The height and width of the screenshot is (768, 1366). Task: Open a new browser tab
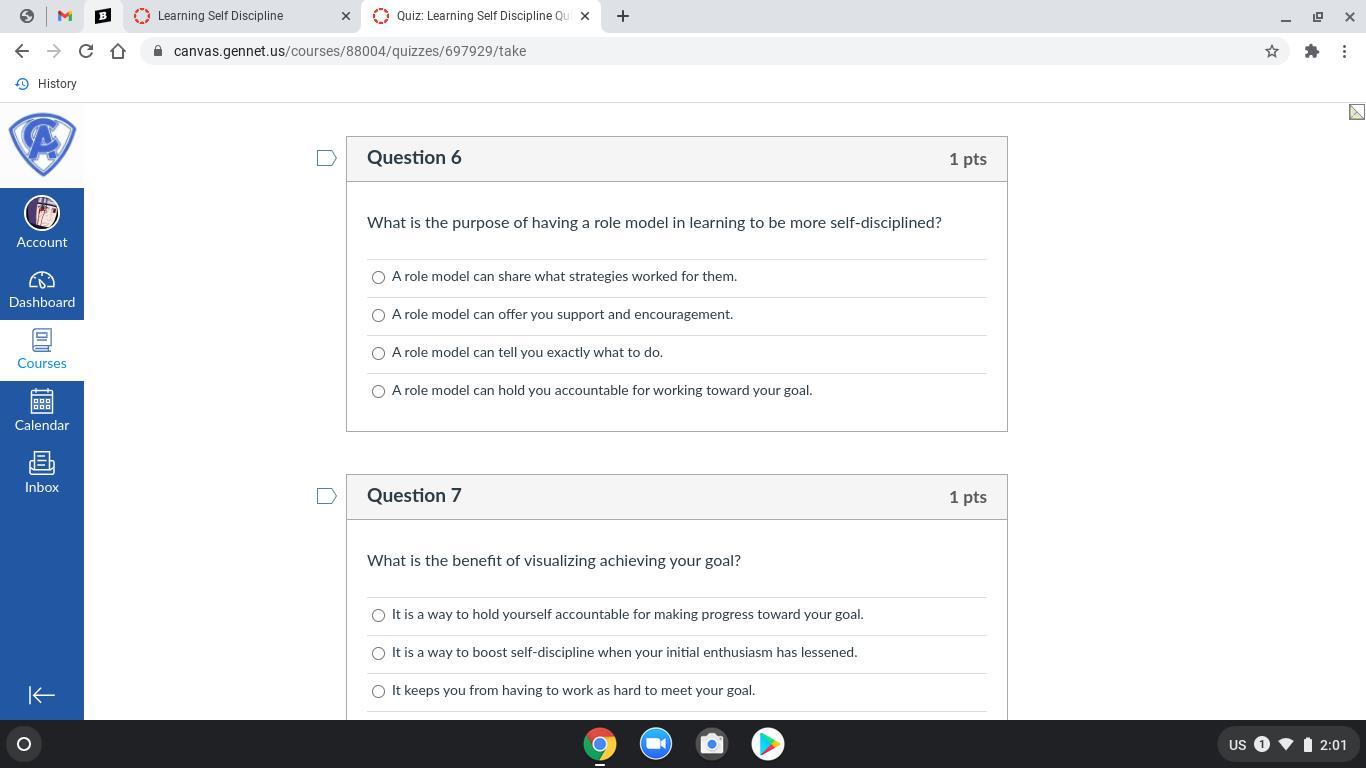623,16
